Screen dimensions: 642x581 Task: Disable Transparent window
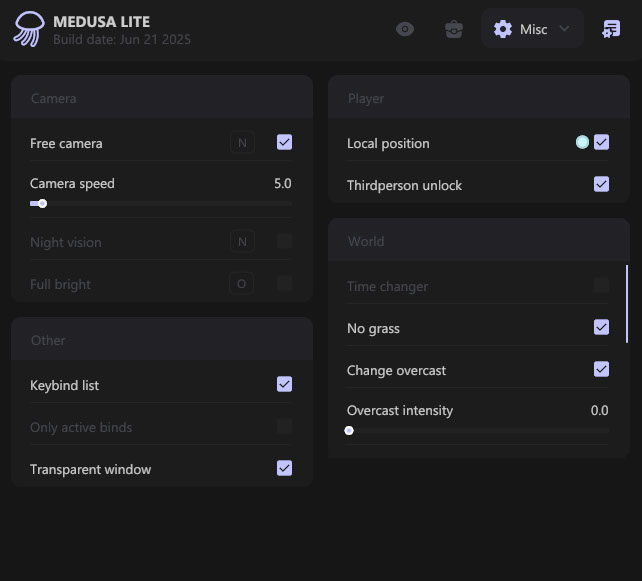285,468
